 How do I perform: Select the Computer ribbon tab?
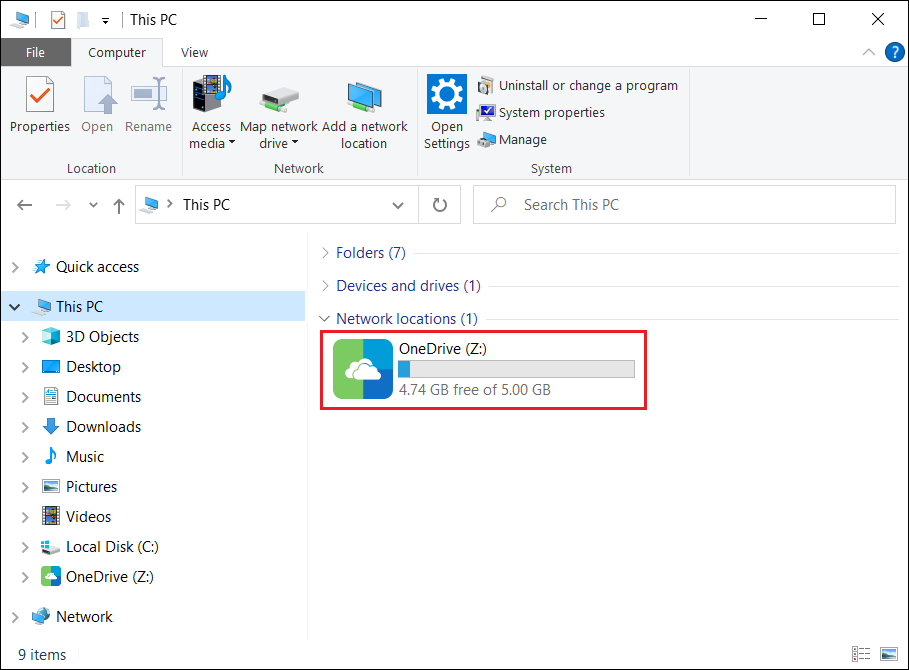117,52
